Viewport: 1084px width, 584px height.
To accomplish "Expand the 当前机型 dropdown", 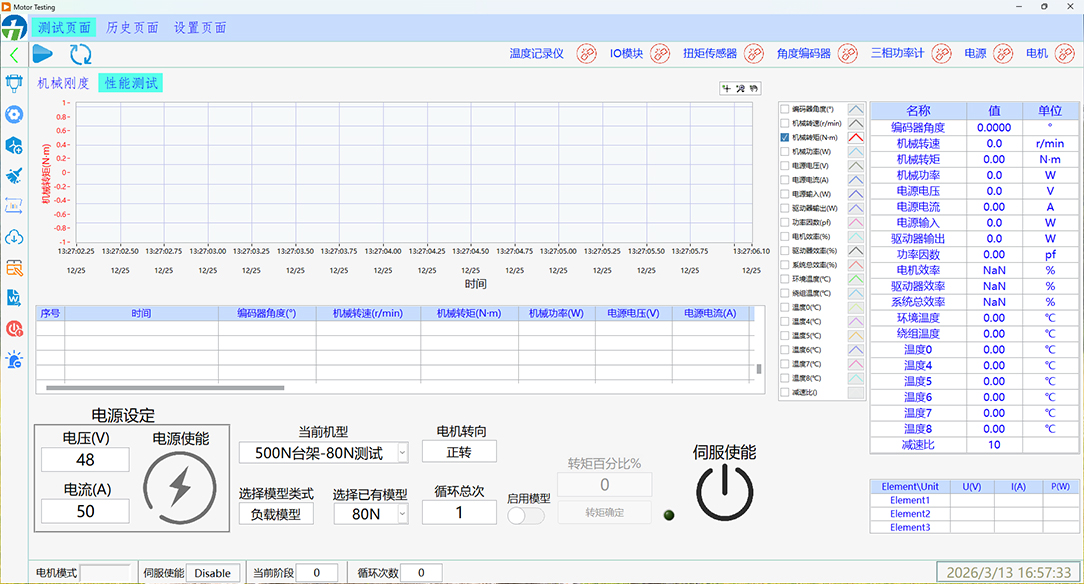I will (x=402, y=453).
